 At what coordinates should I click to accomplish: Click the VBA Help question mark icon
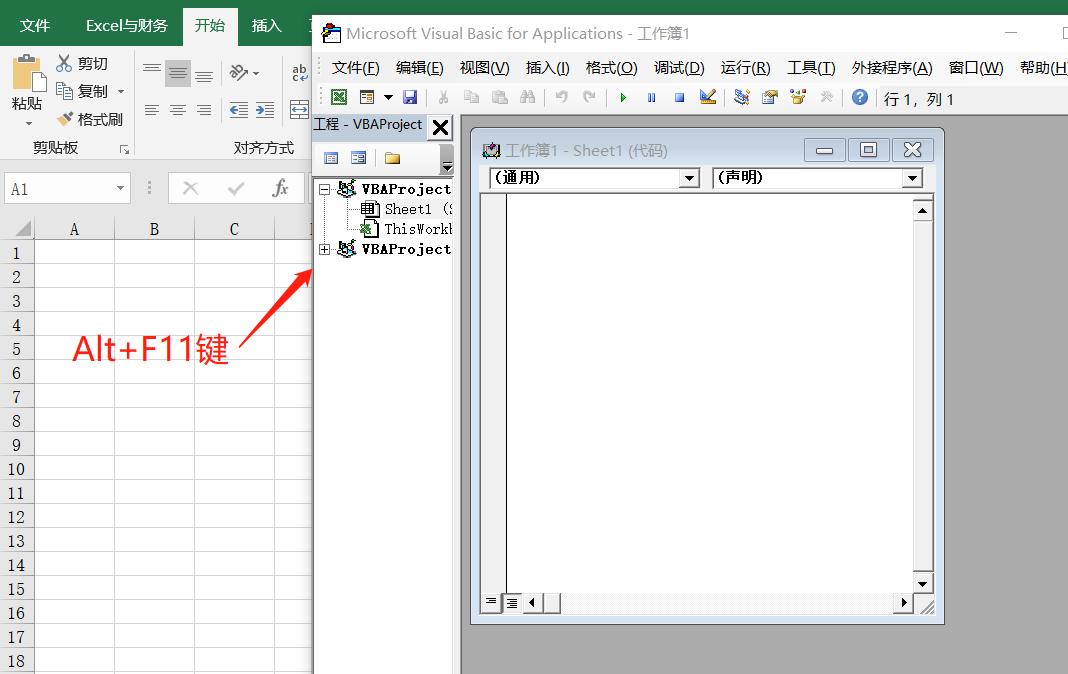(858, 97)
